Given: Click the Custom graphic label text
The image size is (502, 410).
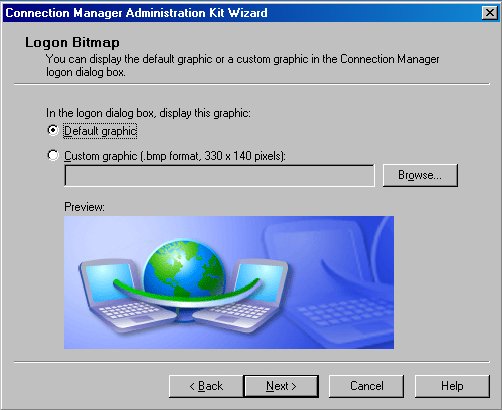Looking at the screenshot, I should [175, 156].
